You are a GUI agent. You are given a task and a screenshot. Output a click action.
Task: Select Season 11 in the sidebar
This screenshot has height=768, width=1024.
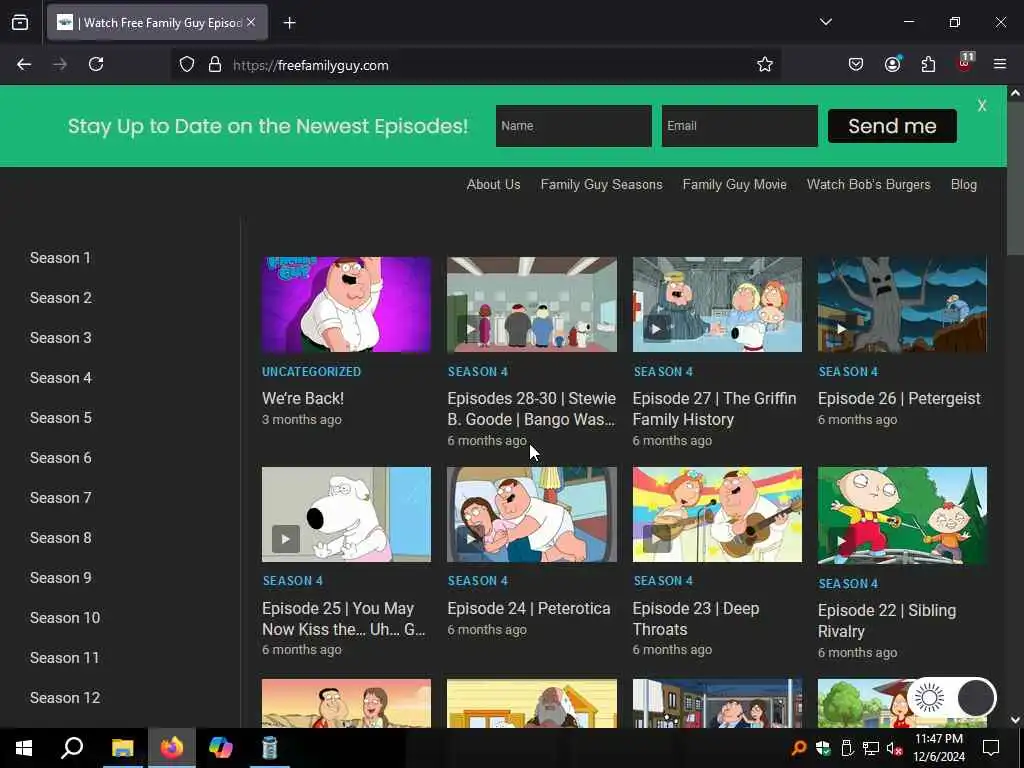64,658
